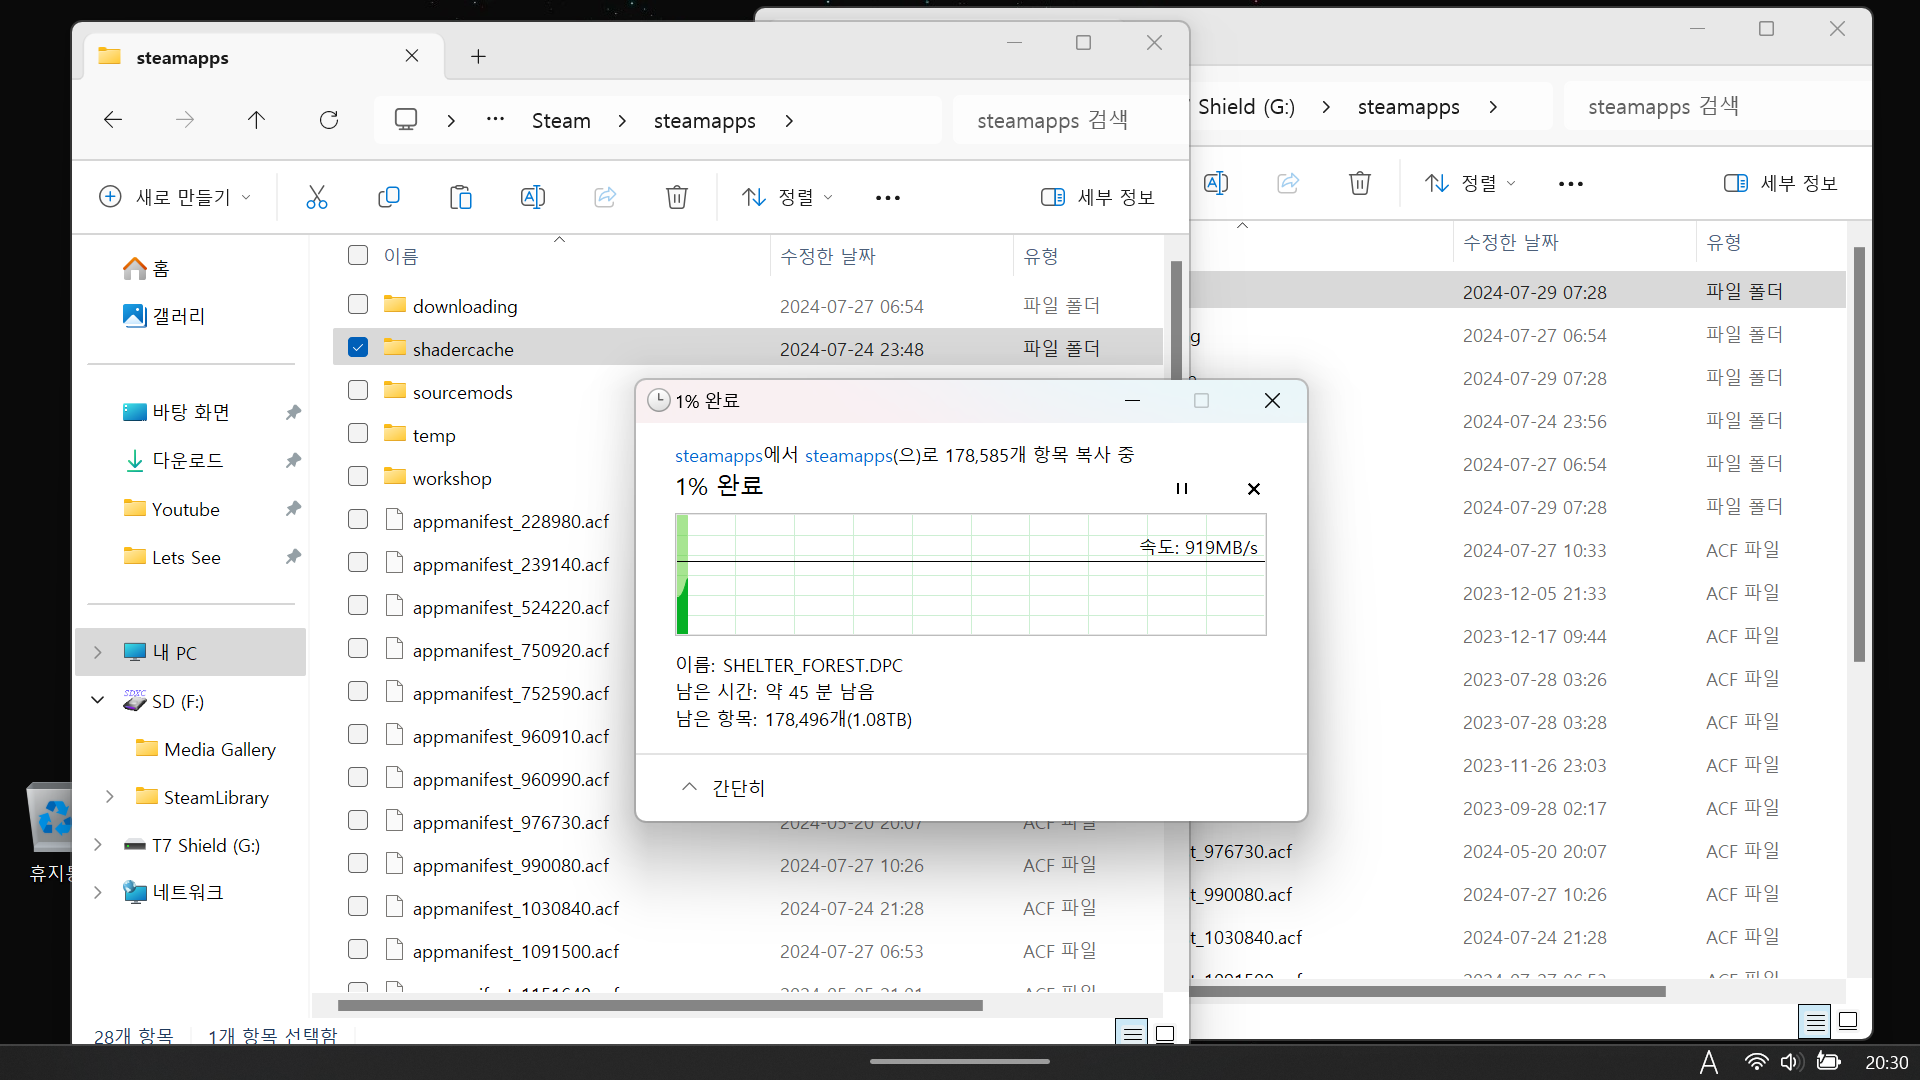
Task: Open a new tab with the plus button
Action: (478, 57)
